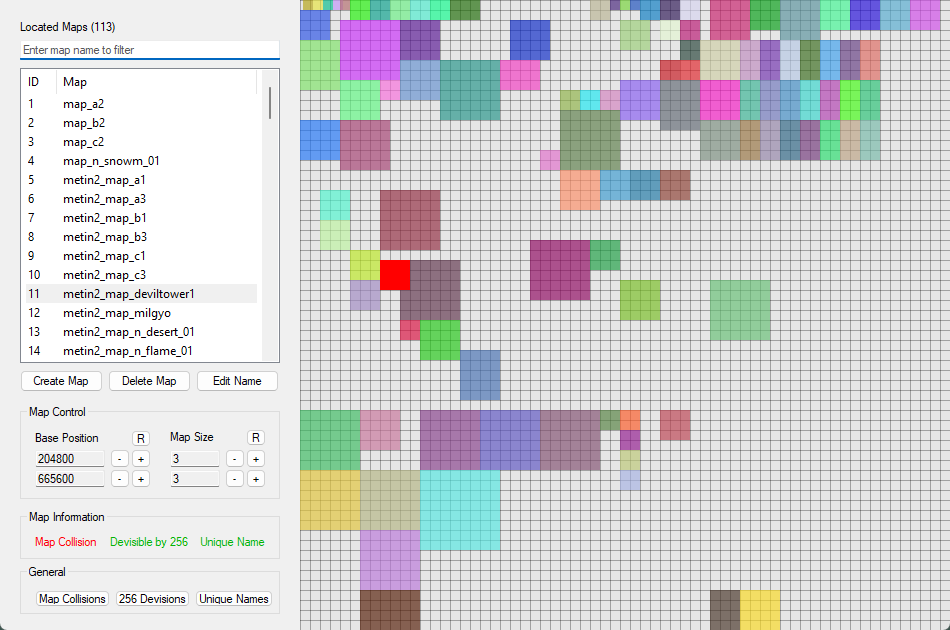This screenshot has width=950, height=630.
Task: Click the Map Collisions button
Action: 72,598
